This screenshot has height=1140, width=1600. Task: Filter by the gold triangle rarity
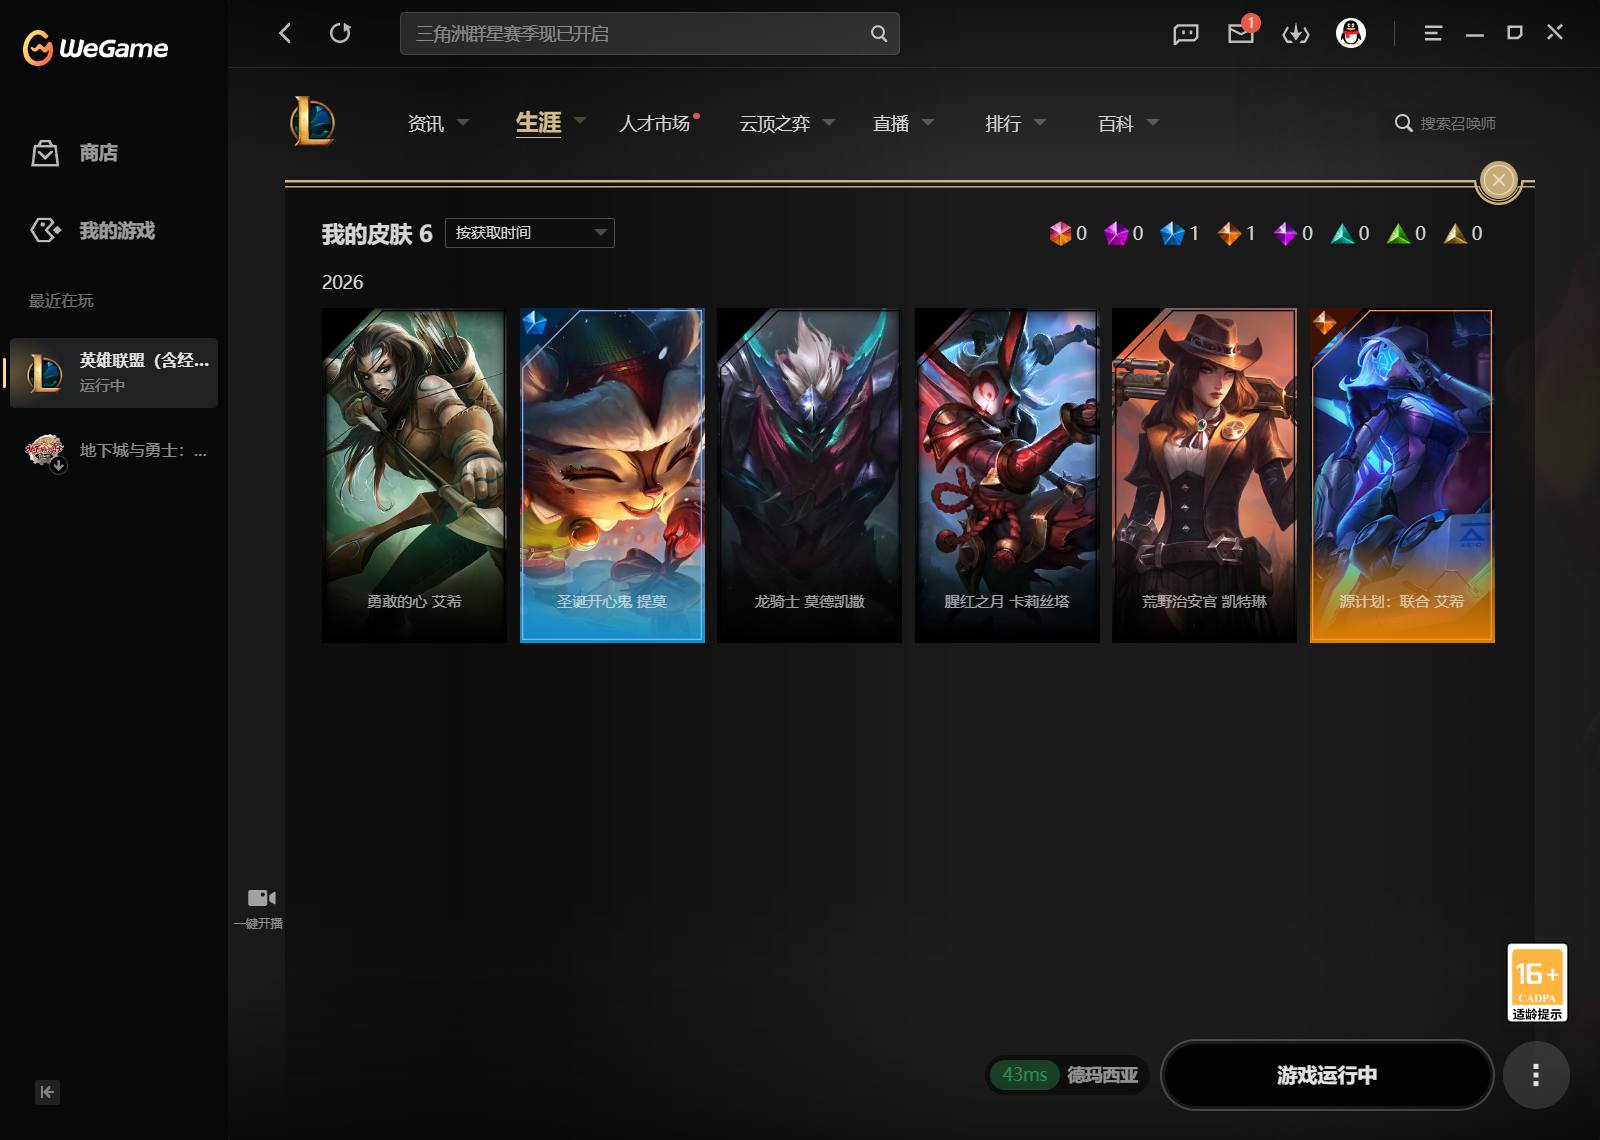(x=1455, y=234)
